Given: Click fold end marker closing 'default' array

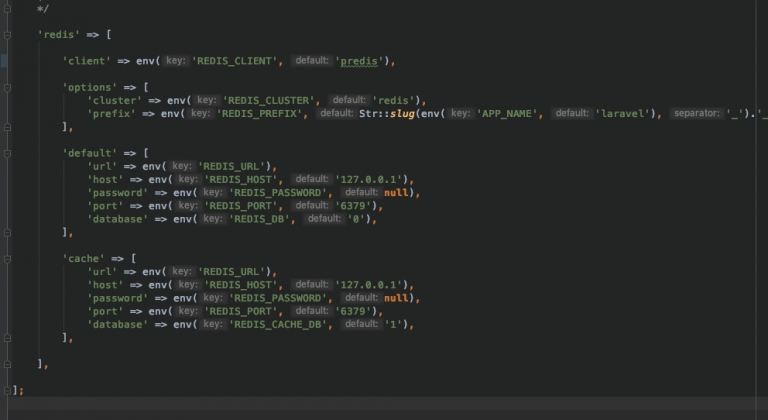Looking at the screenshot, I should (7, 232).
